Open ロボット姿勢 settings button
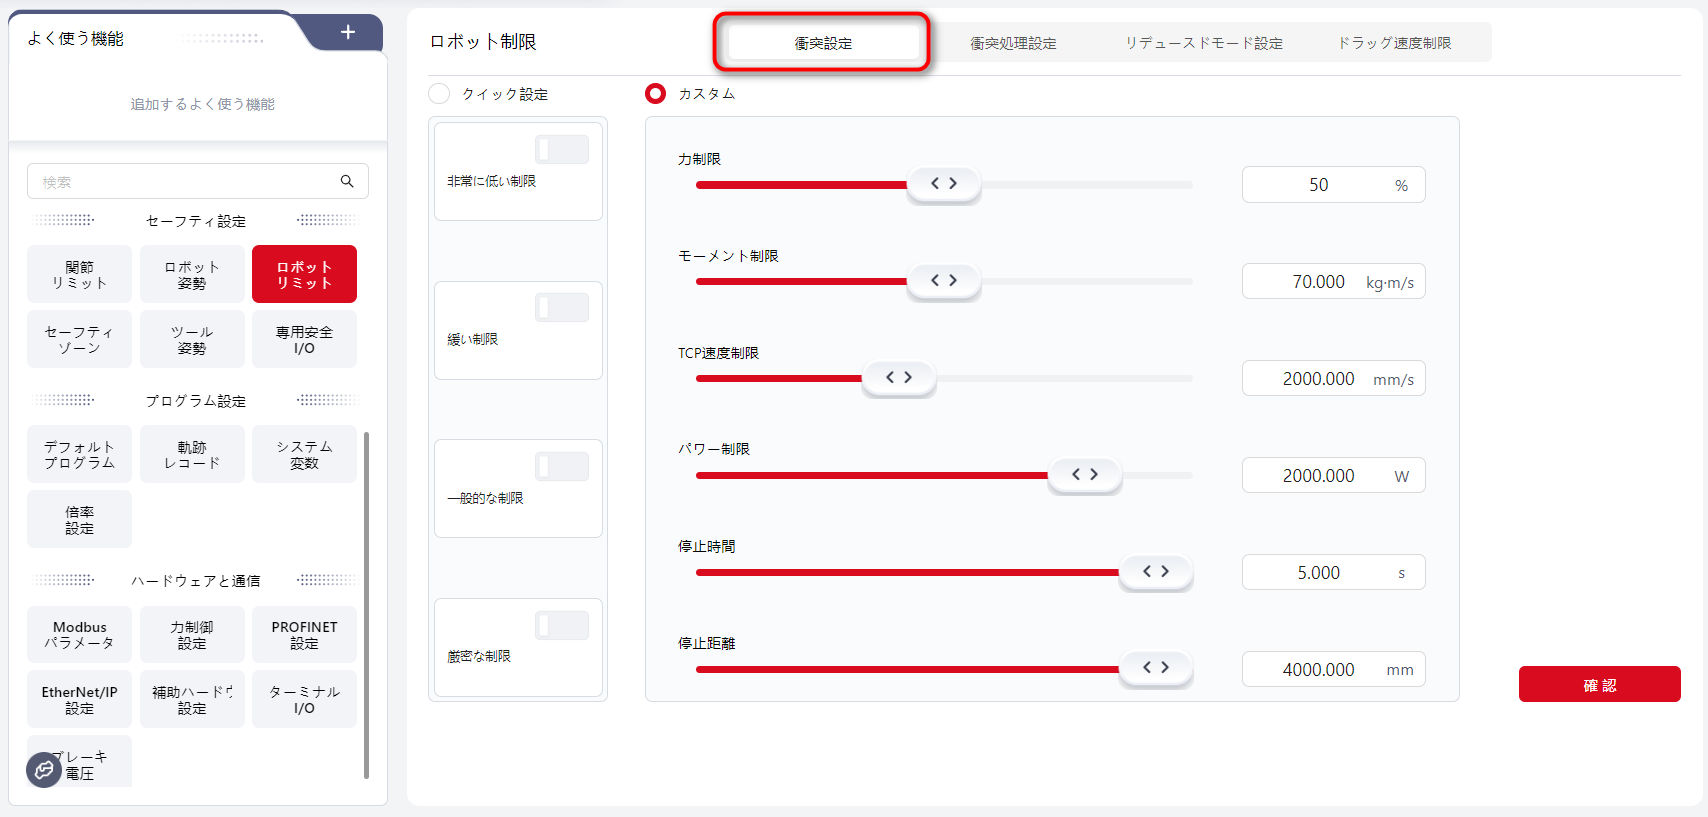Image resolution: width=1708 pixels, height=817 pixels. tap(192, 274)
